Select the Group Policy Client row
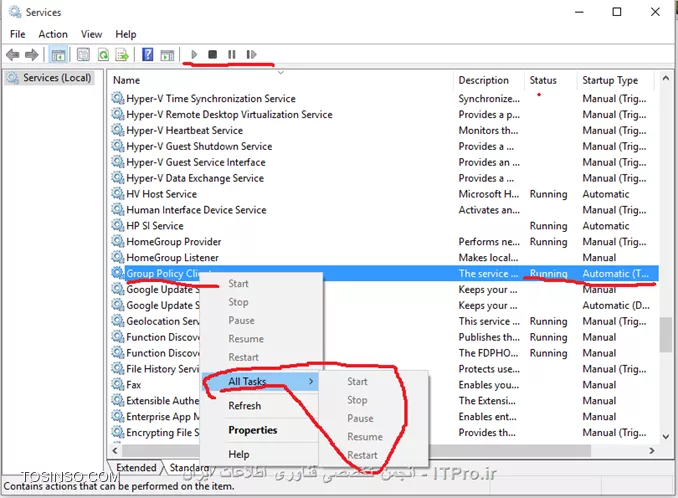The image size is (678, 498). (384, 273)
